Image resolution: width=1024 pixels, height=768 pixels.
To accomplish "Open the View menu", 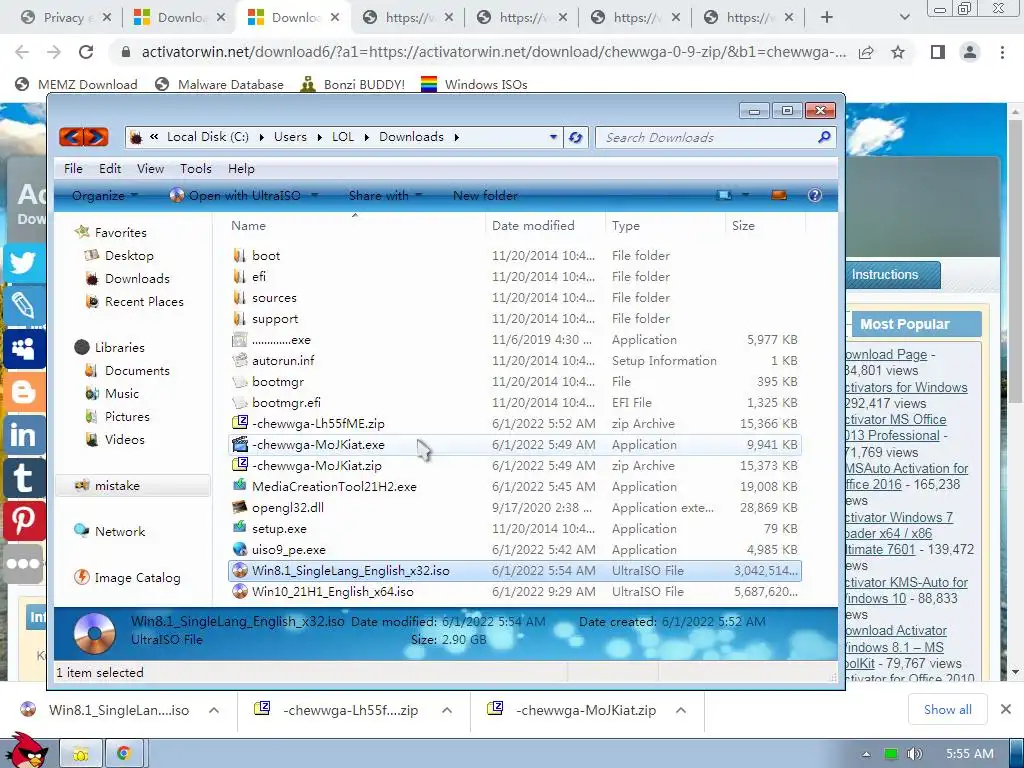I will pyautogui.click(x=150, y=168).
